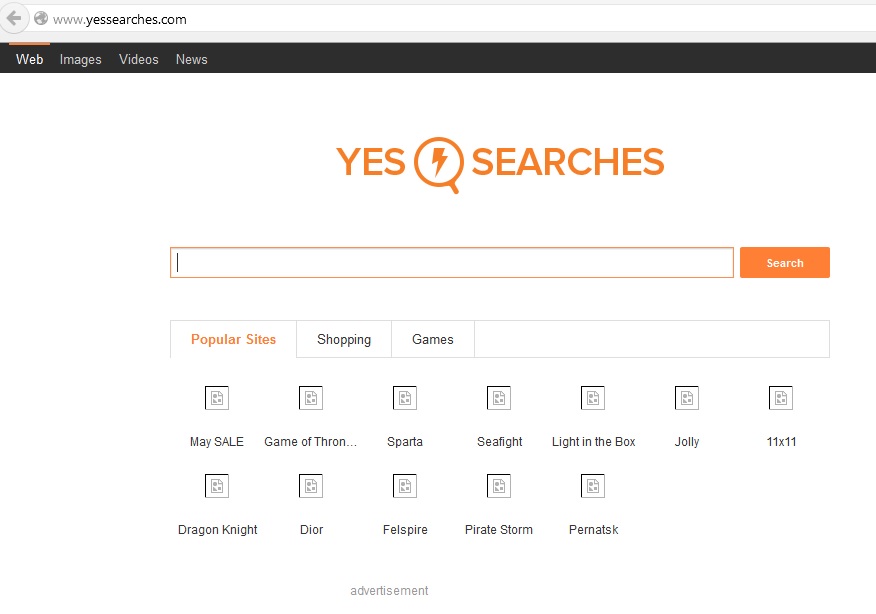Switch to the Images search tab
This screenshot has height=614, width=876.
(80, 59)
